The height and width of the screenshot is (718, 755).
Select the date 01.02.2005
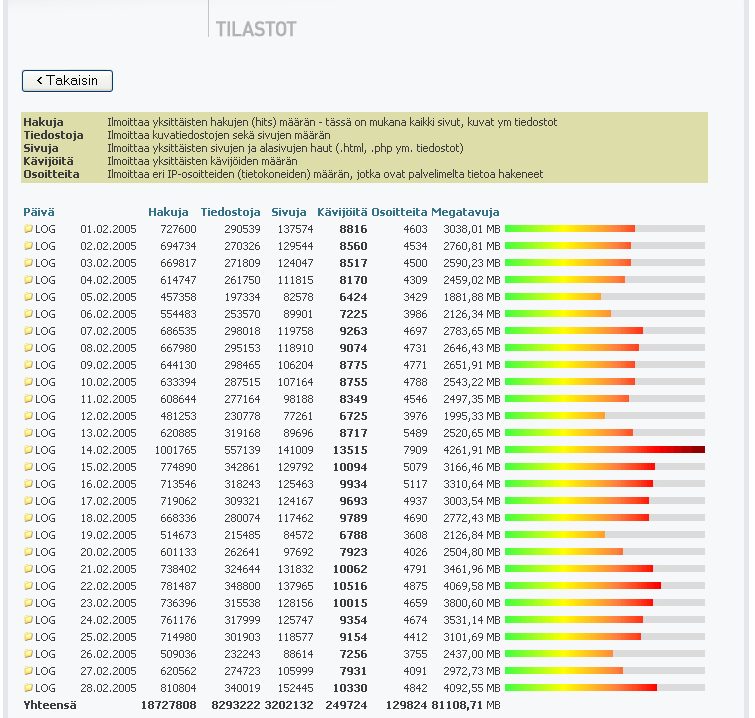(x=108, y=229)
